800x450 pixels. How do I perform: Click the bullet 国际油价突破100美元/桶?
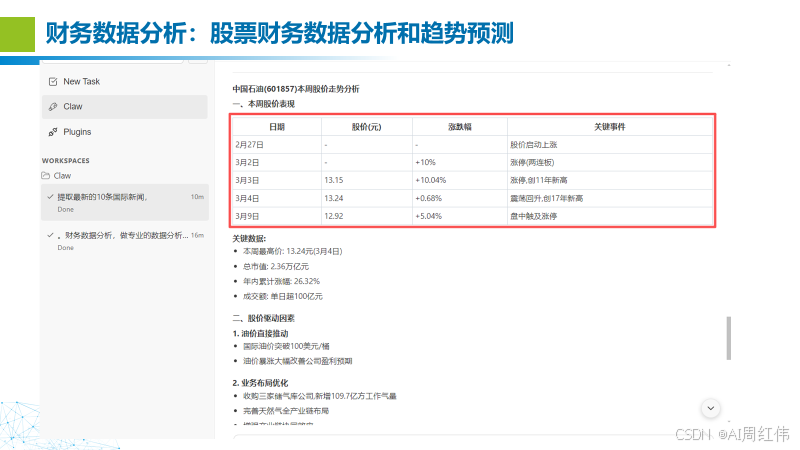[286, 346]
